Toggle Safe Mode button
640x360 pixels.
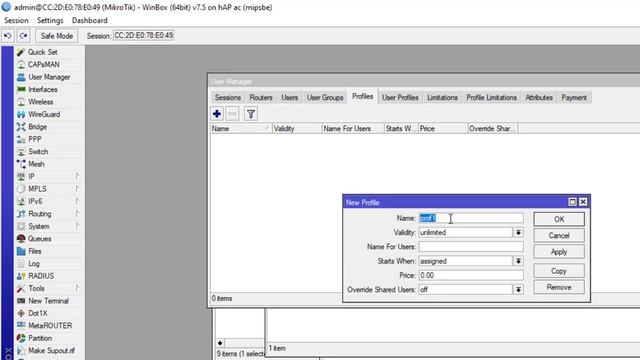(x=57, y=36)
